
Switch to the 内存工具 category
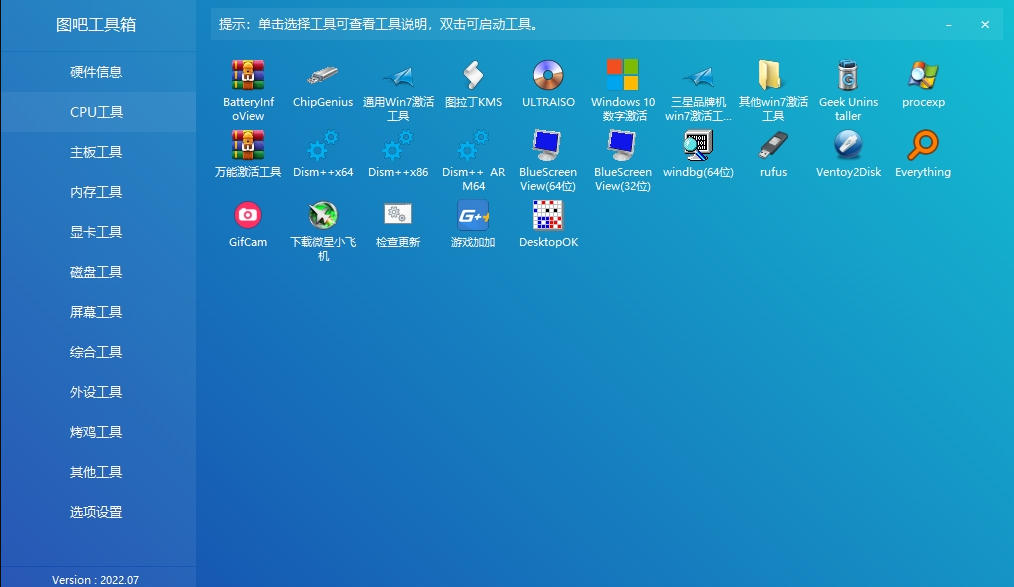pyautogui.click(x=98, y=192)
